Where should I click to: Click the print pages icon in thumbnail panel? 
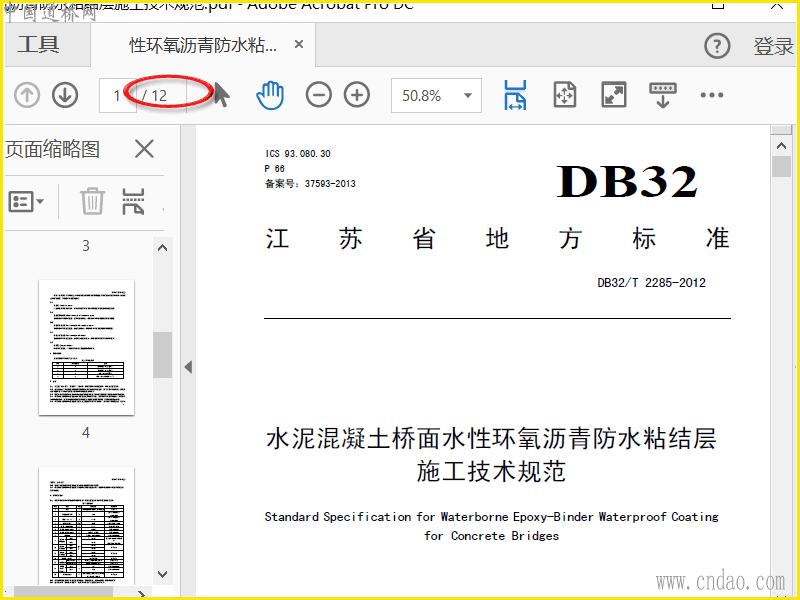pyautogui.click(x=133, y=201)
